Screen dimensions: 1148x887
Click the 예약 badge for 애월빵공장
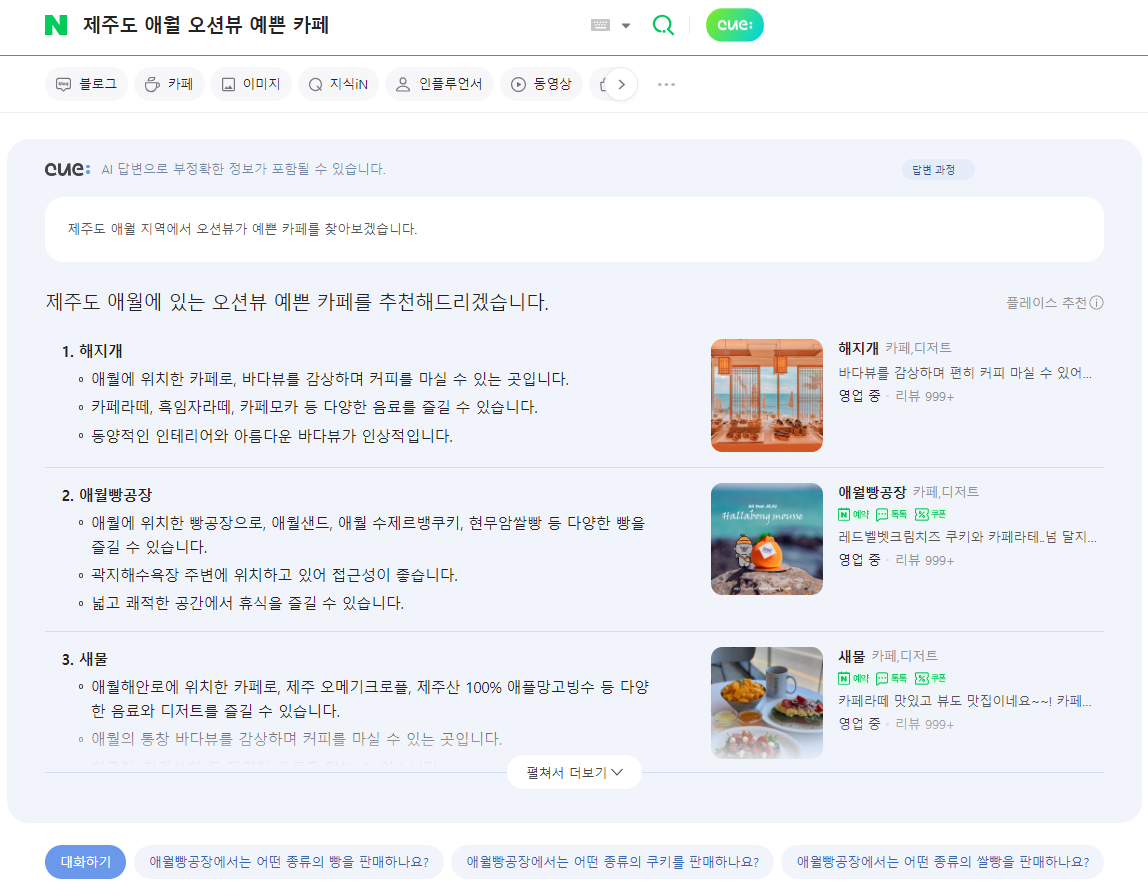(854, 514)
